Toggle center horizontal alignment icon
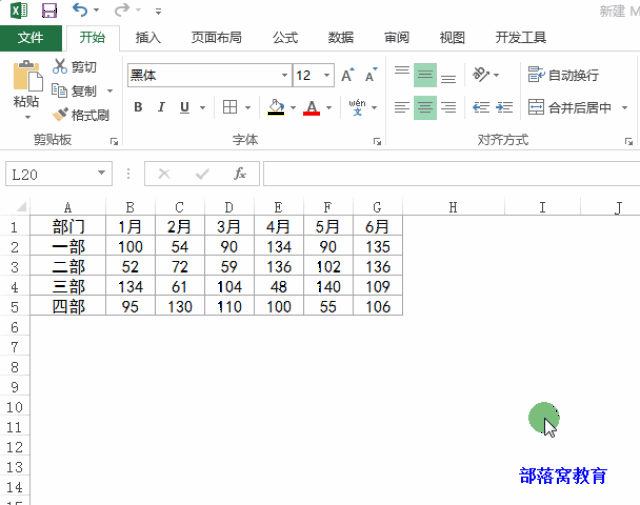This screenshot has width=640, height=505. tap(425, 108)
